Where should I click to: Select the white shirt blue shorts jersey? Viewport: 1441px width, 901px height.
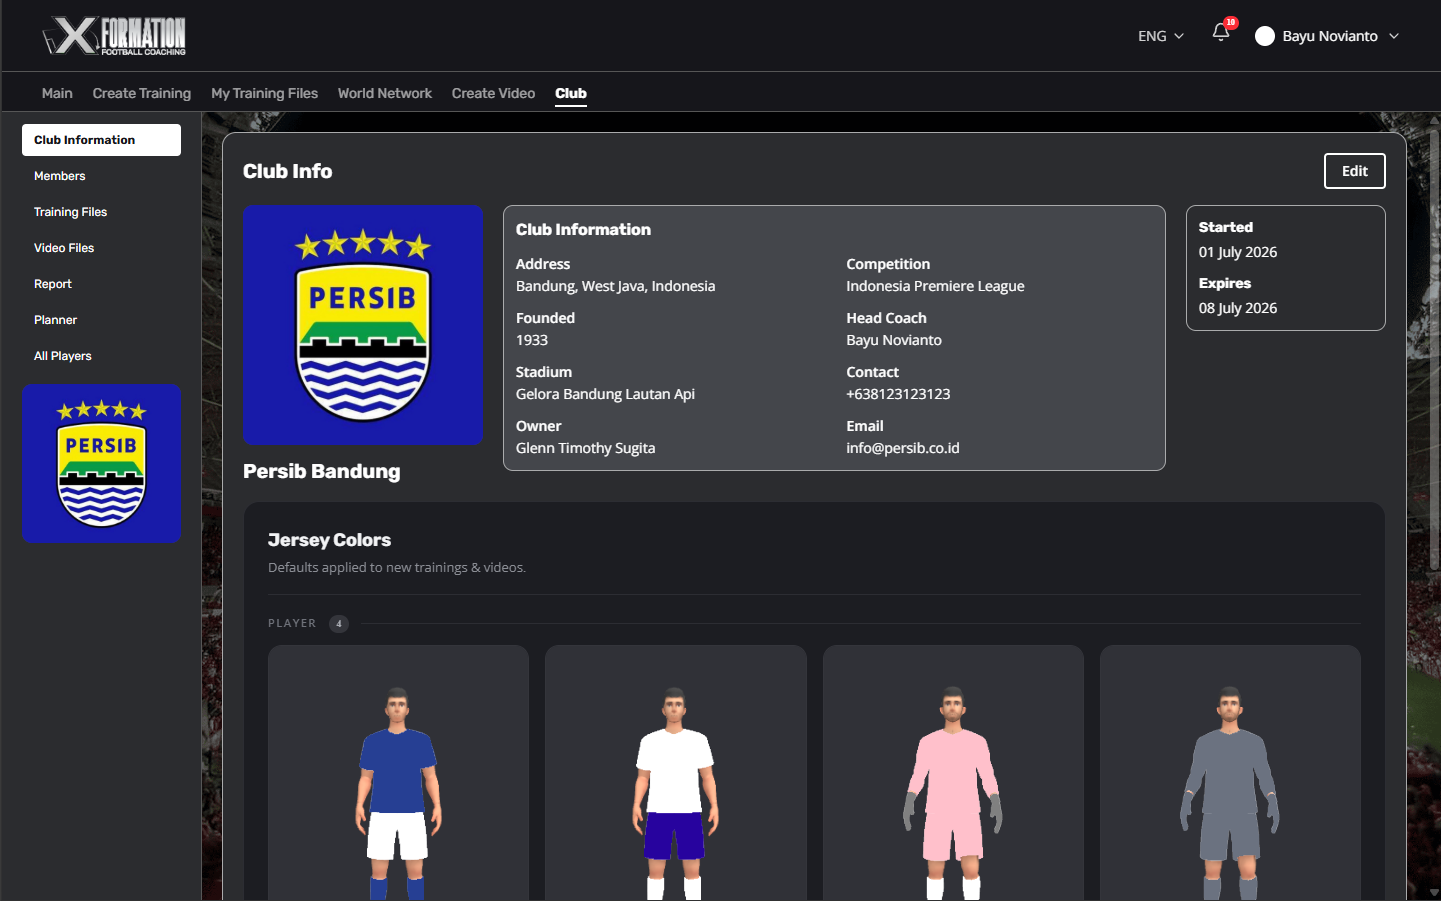click(675, 773)
